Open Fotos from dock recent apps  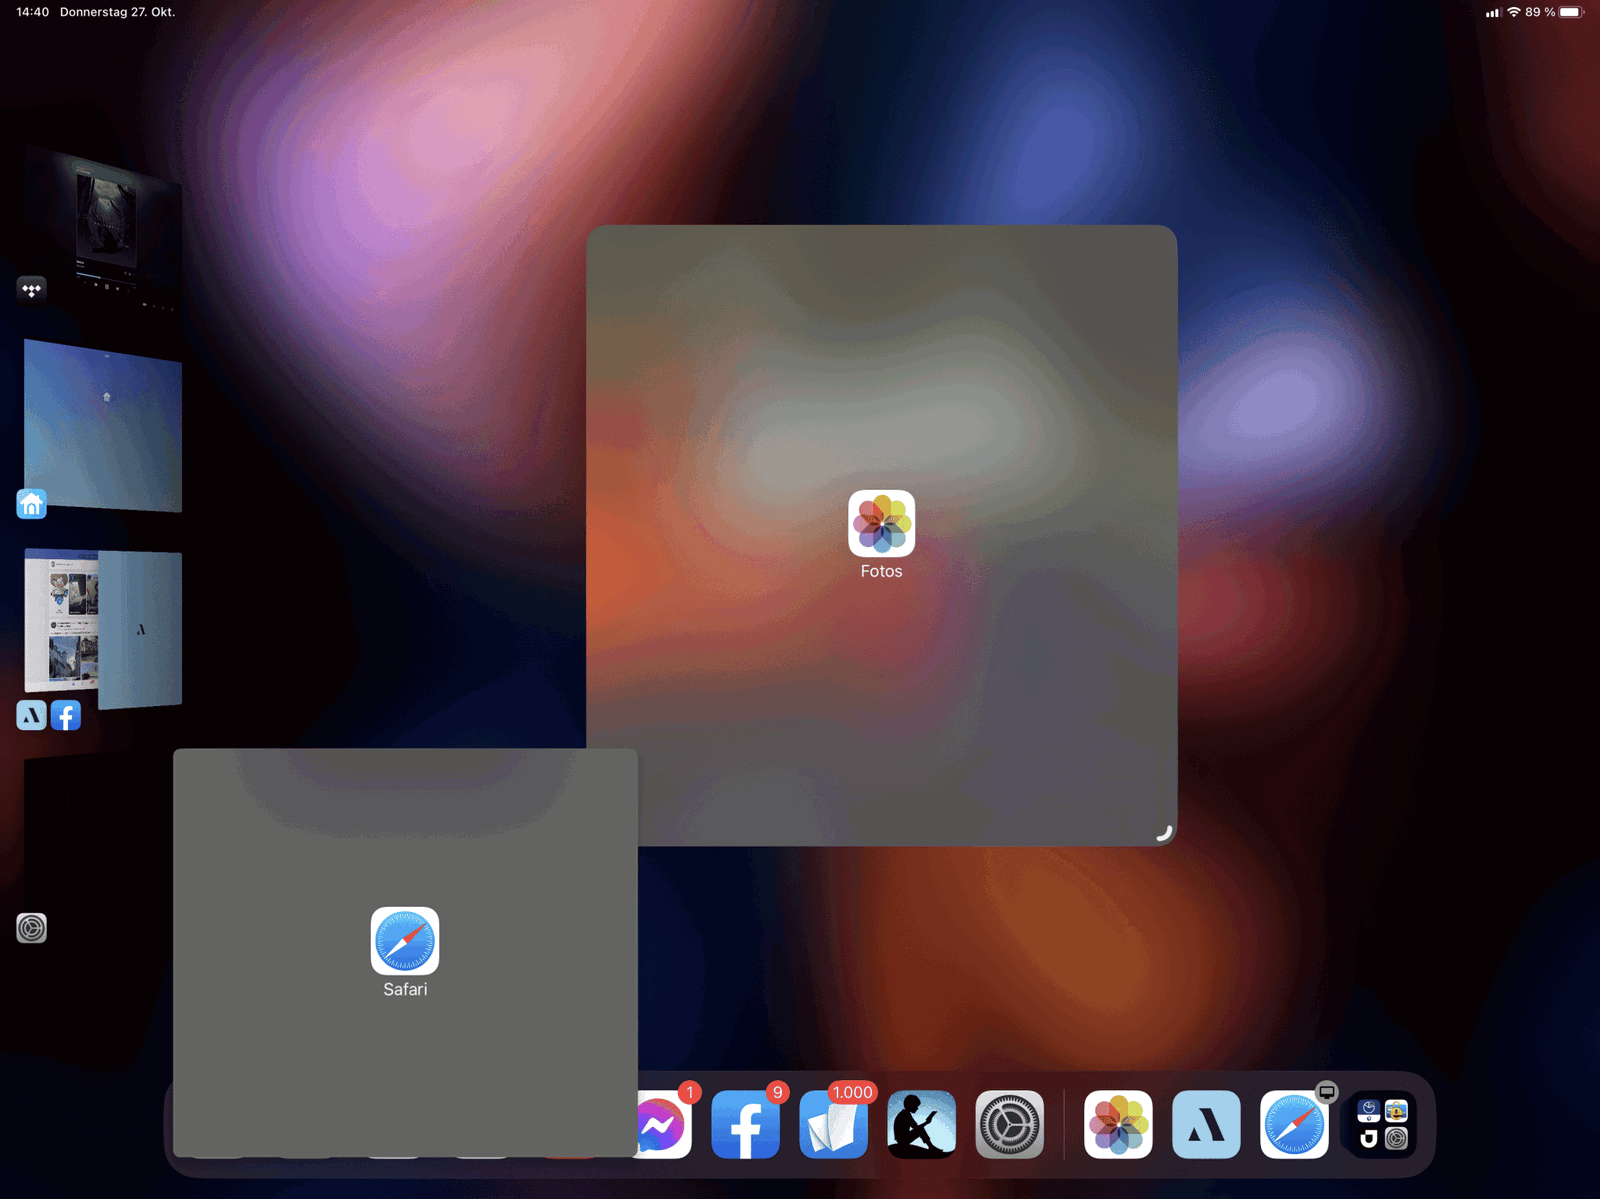click(x=1118, y=1125)
